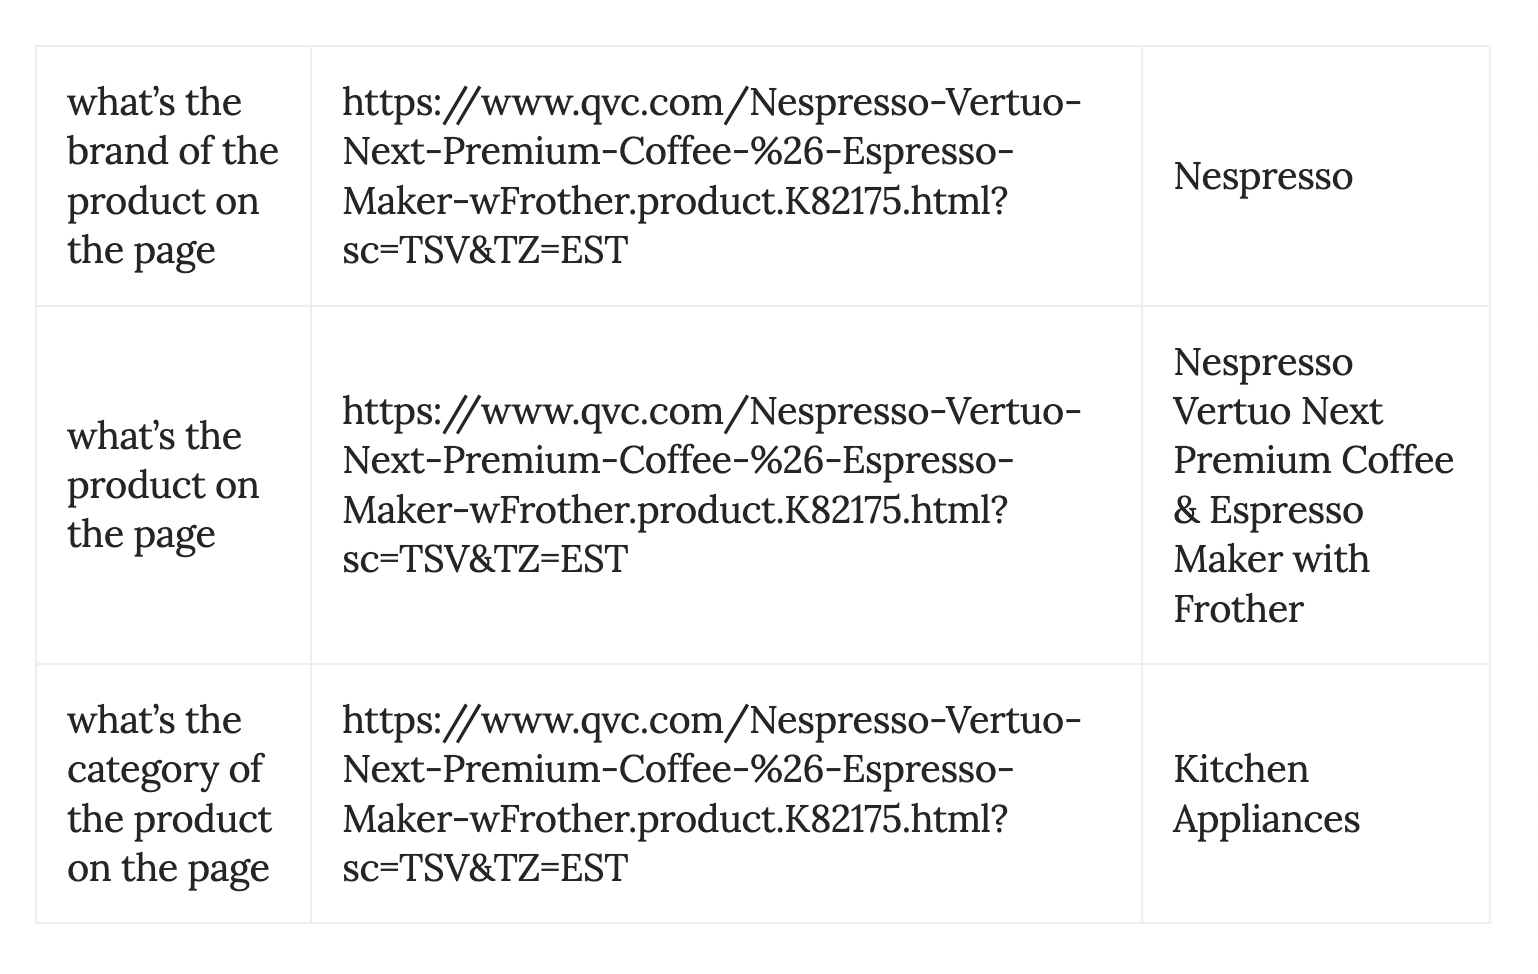
Task: Click "sc=TSV&TZ=EST" in the middle row URL
Action: [485, 559]
